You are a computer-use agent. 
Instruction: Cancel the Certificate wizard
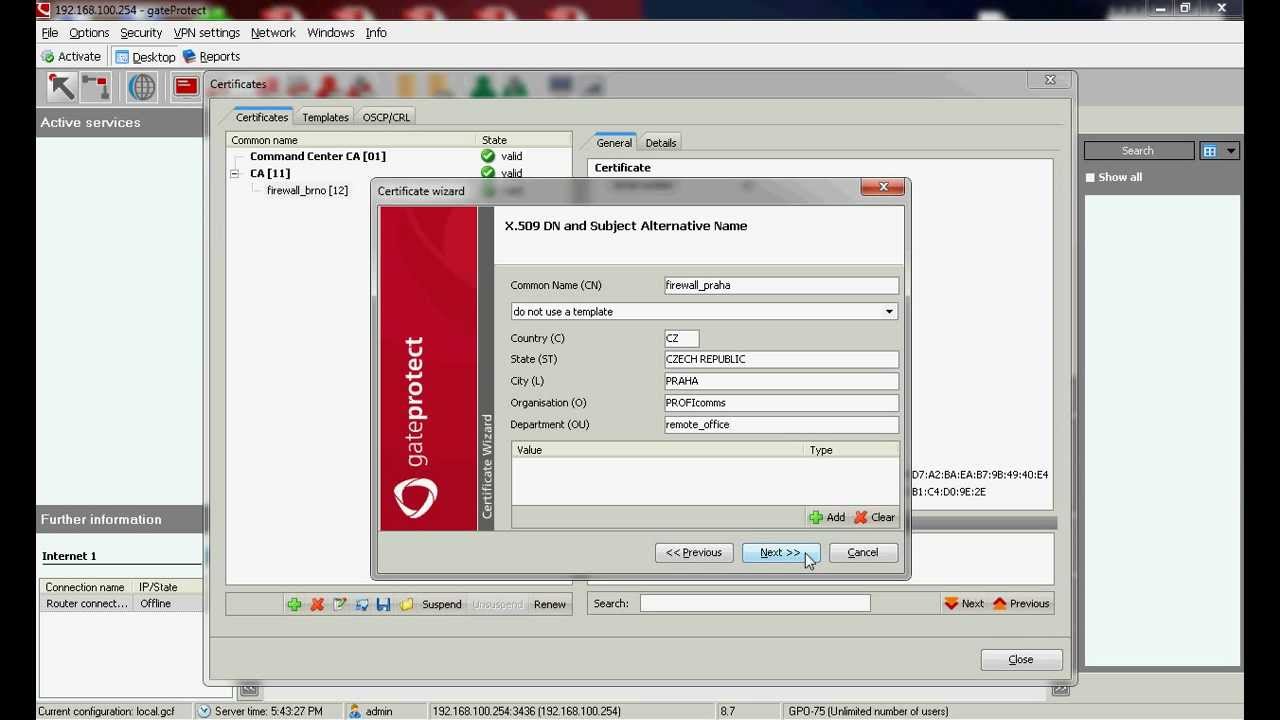863,553
